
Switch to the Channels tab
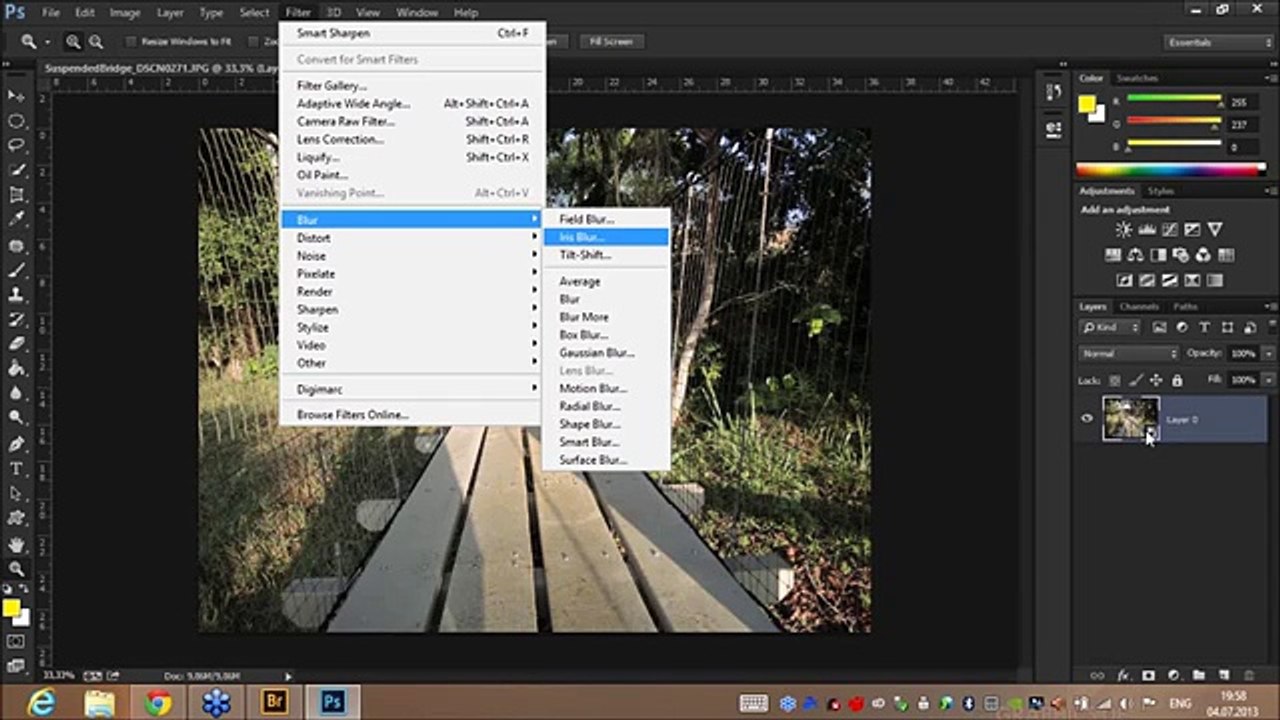pyautogui.click(x=1139, y=306)
